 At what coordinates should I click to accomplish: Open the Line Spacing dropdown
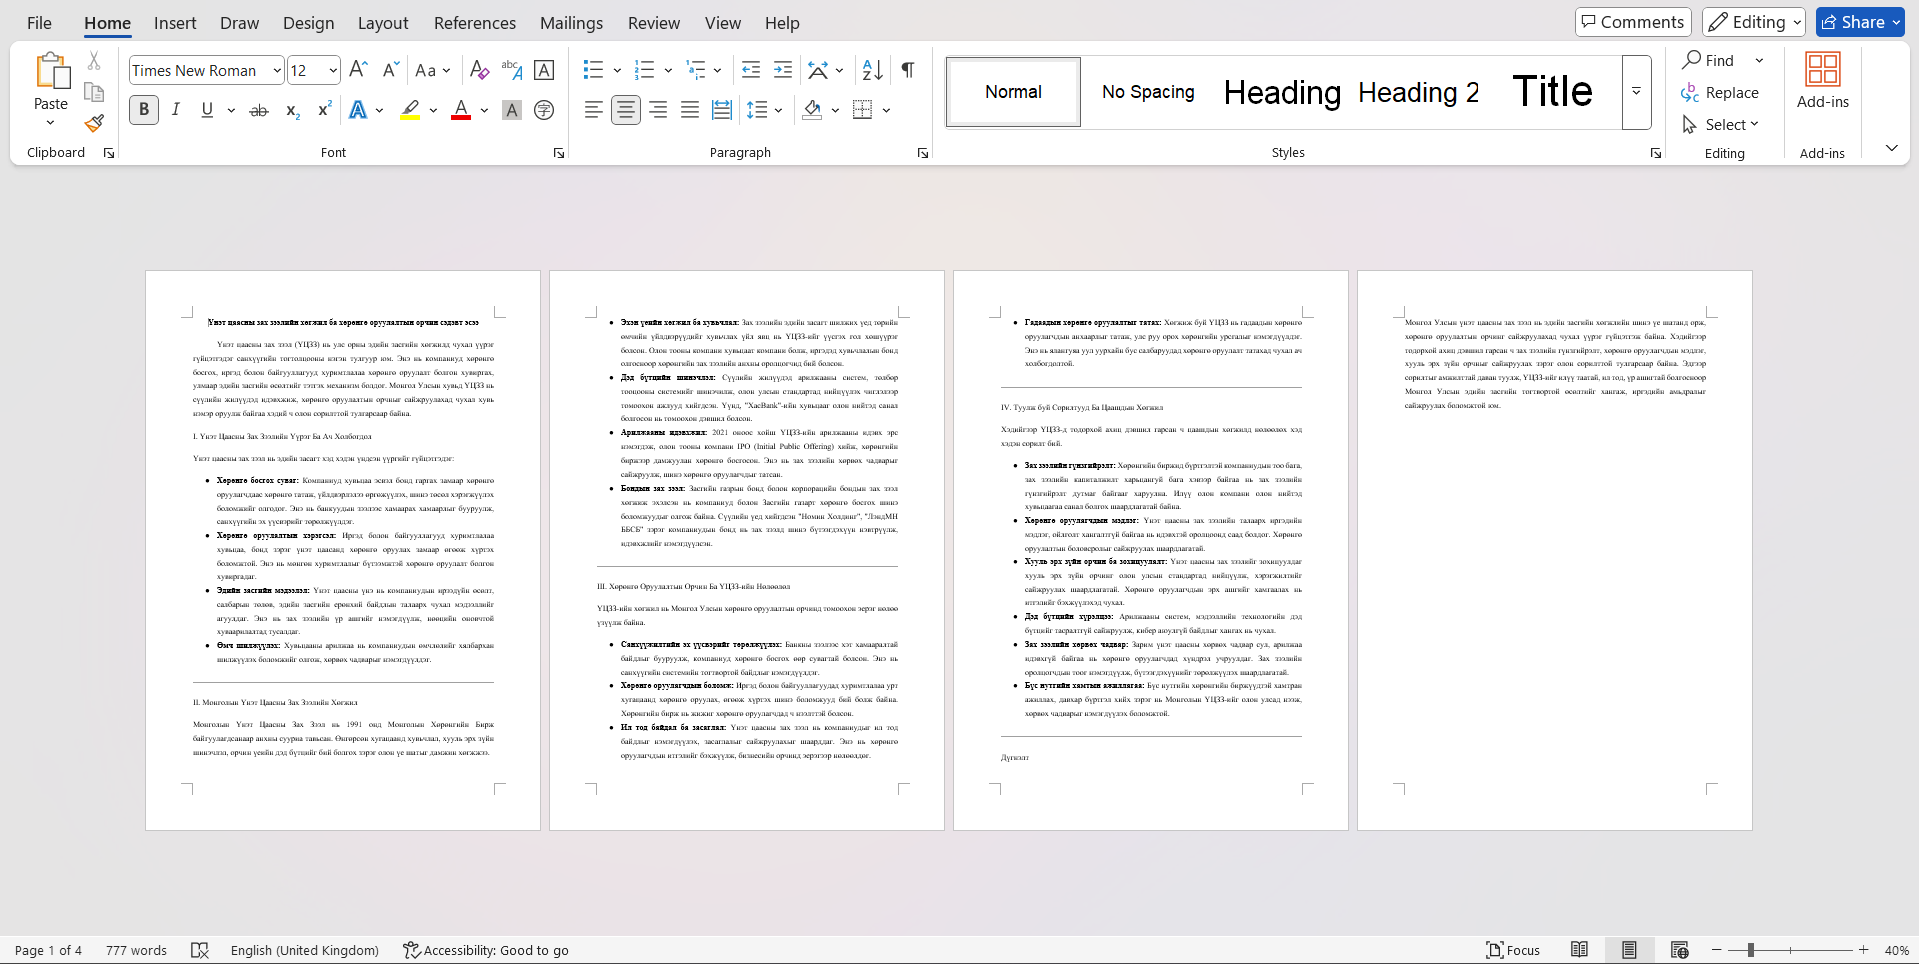tap(778, 110)
